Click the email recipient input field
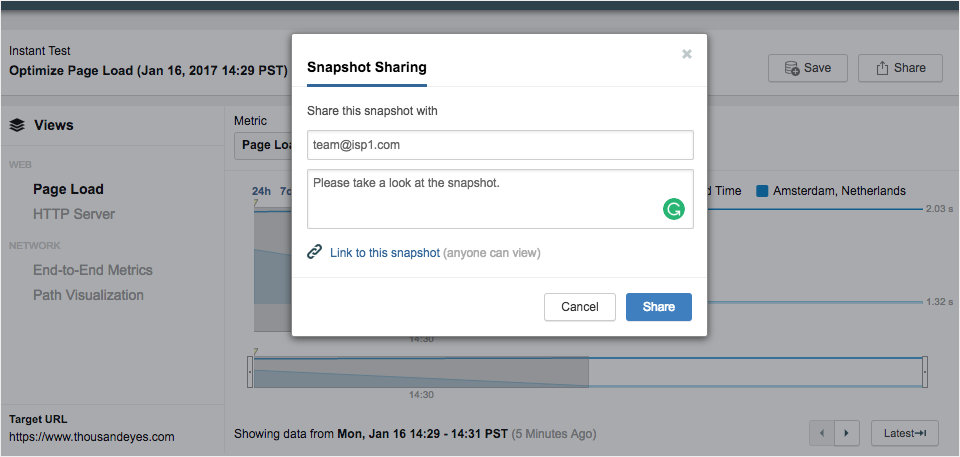Viewport: 960px width, 457px height. click(500, 145)
